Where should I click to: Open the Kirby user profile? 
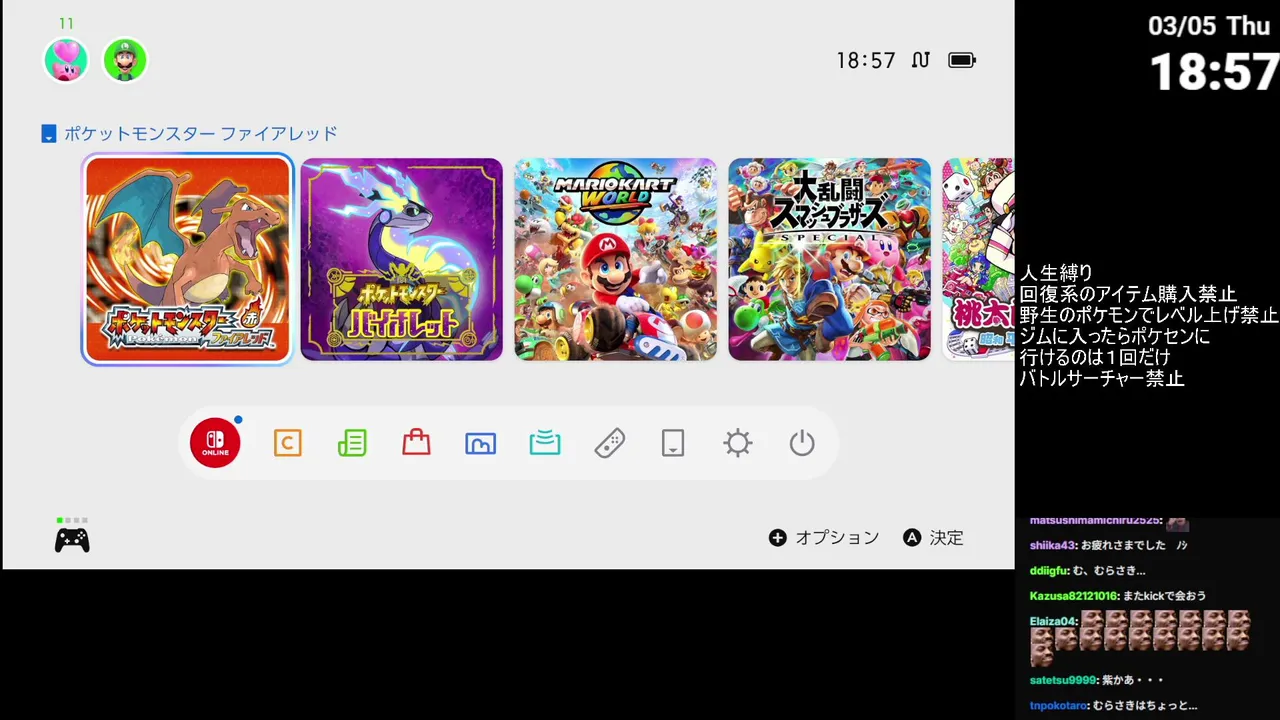(66, 61)
